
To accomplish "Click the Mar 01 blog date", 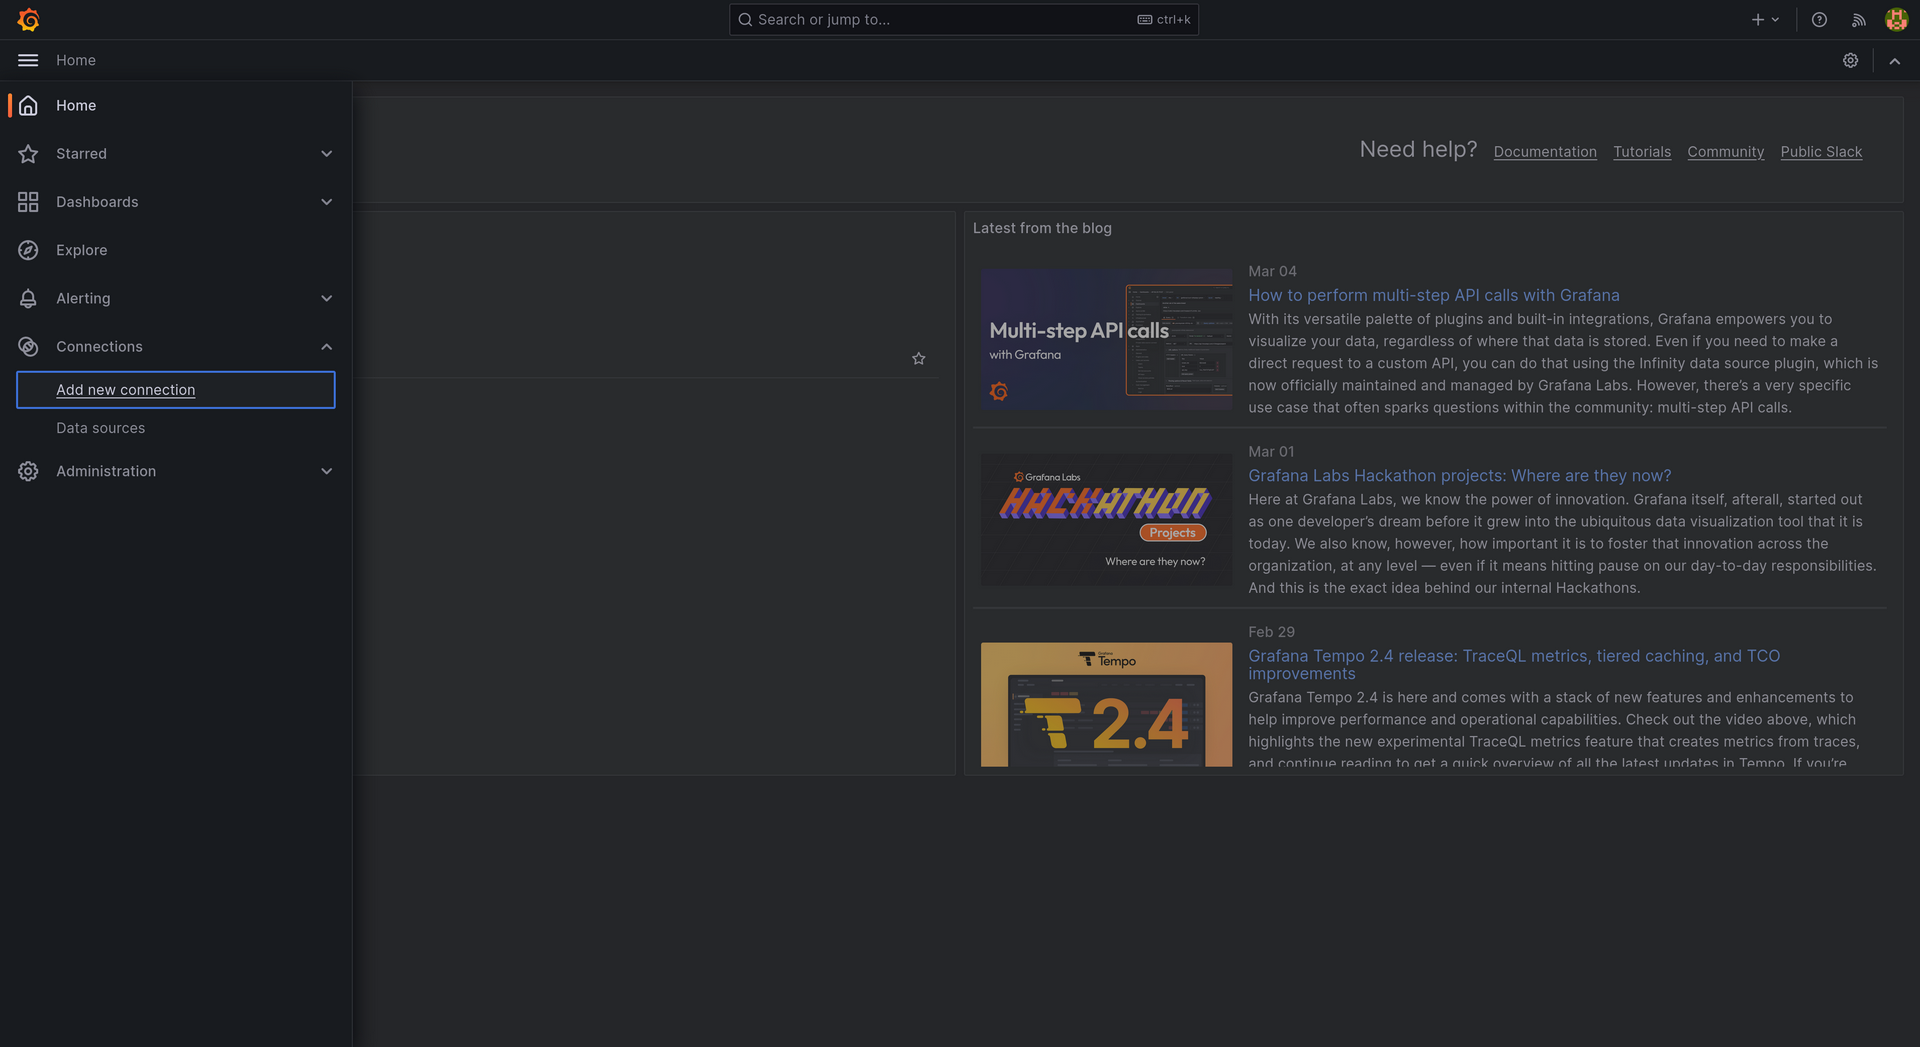I will click(x=1271, y=451).
